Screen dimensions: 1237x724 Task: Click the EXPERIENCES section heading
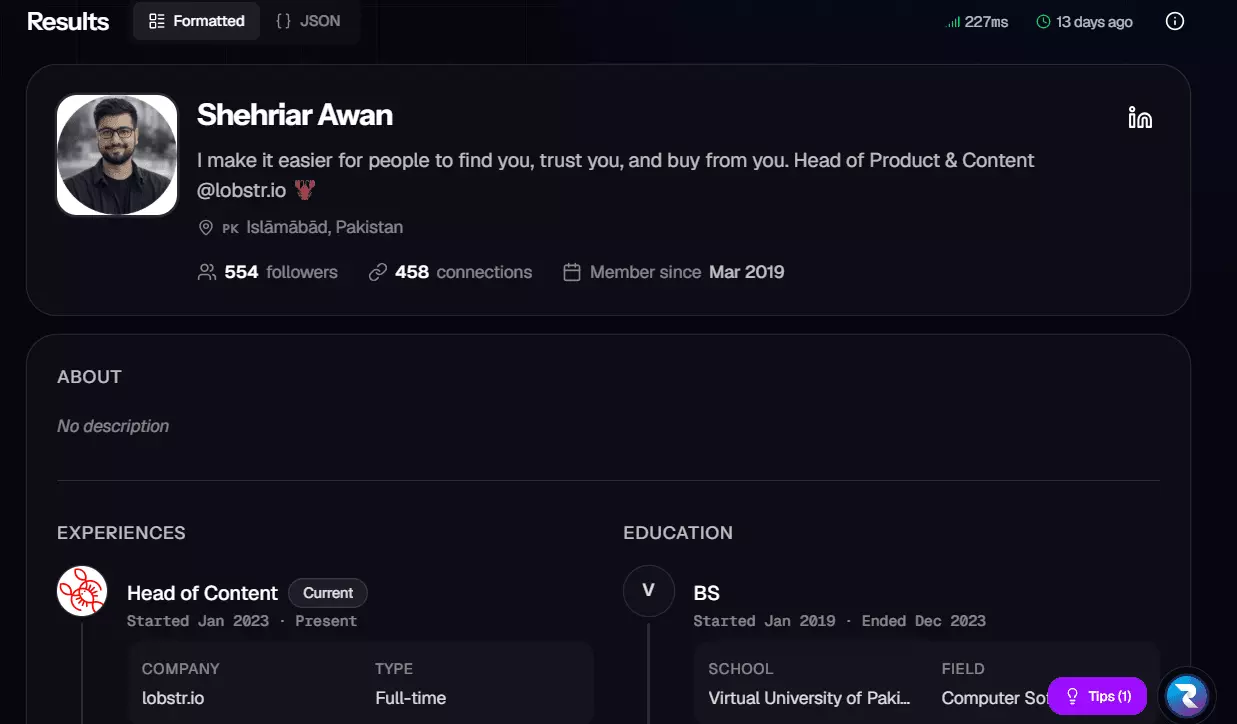tap(121, 533)
